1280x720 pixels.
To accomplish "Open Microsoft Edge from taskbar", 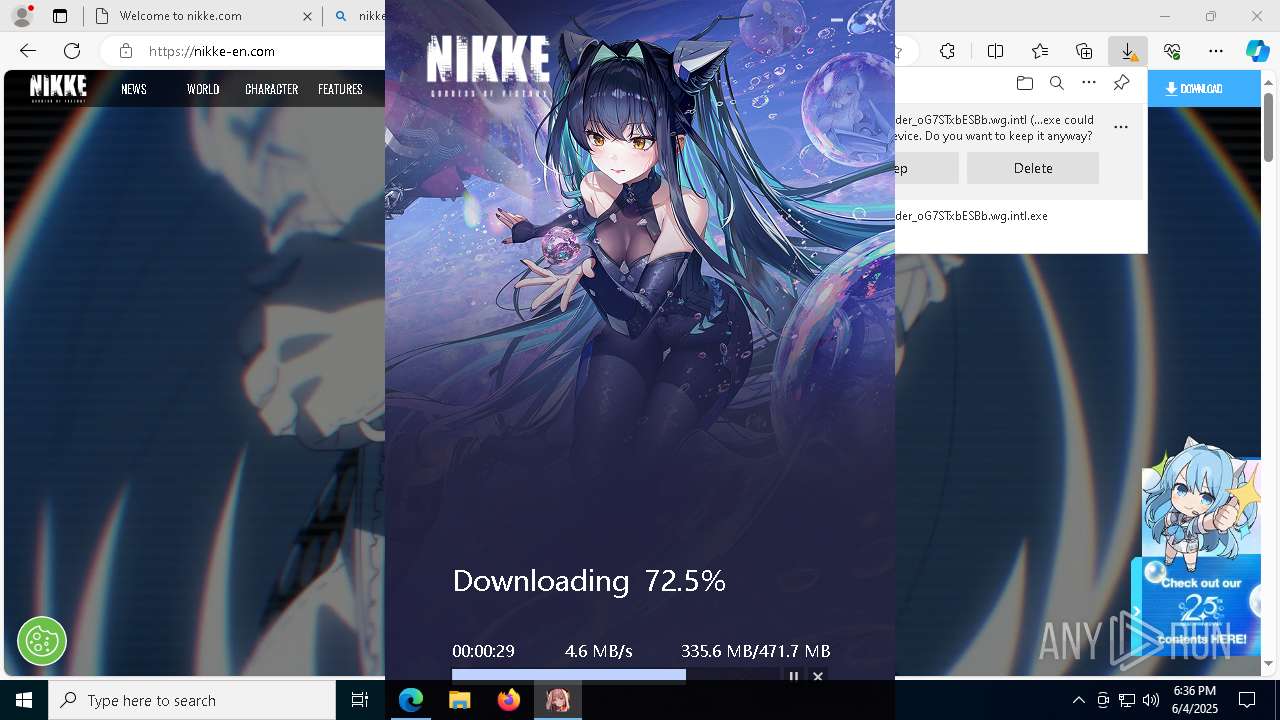I will tap(411, 700).
